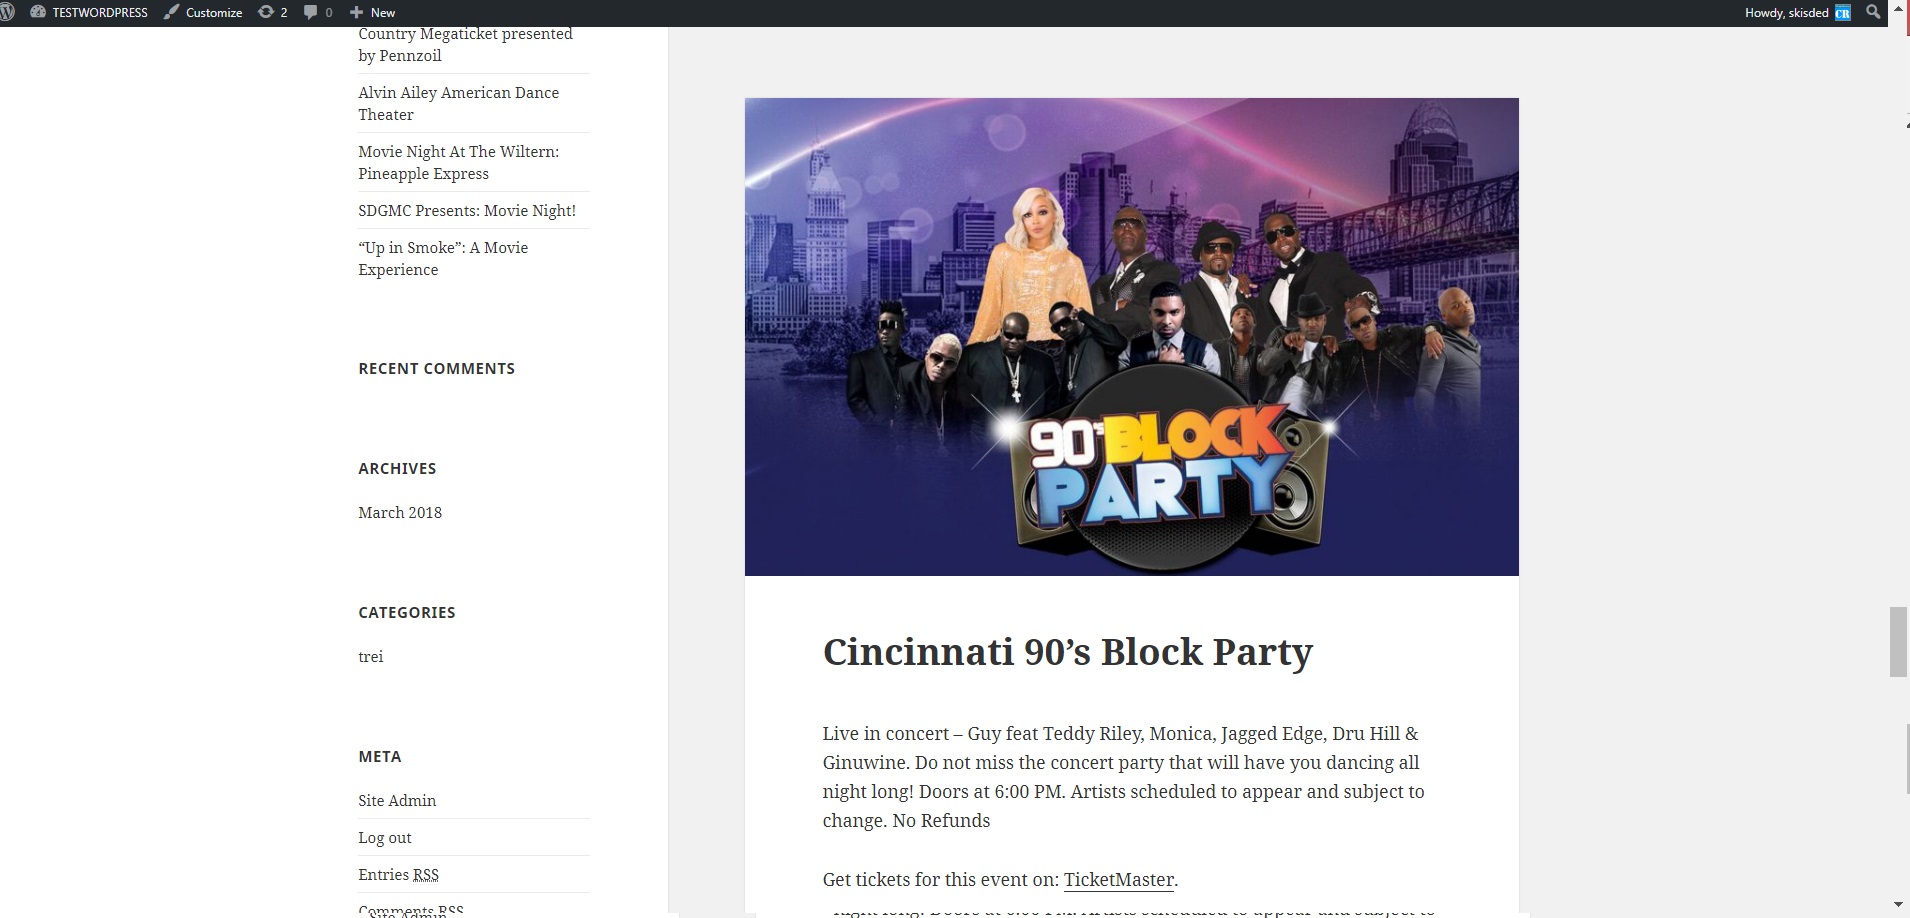This screenshot has width=1910, height=918.
Task: Open the March 2018 archive
Action: (x=400, y=512)
